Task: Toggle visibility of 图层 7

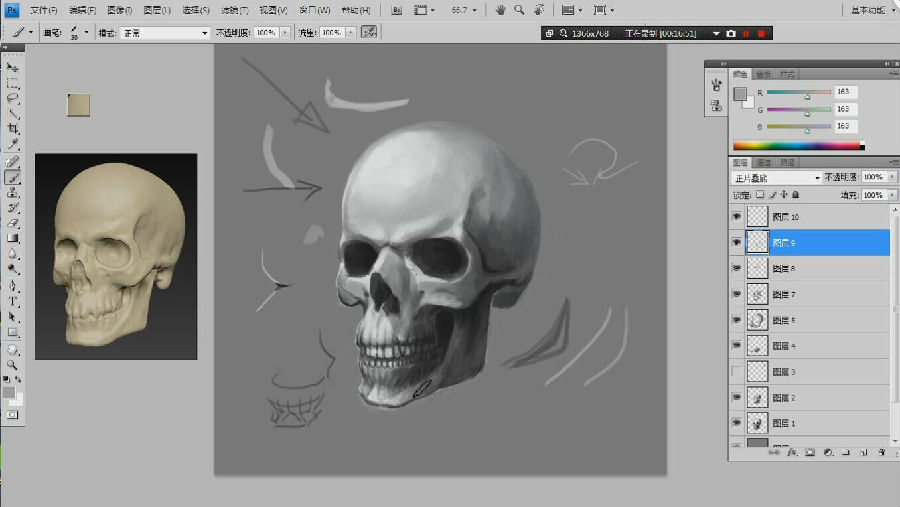Action: click(x=736, y=294)
